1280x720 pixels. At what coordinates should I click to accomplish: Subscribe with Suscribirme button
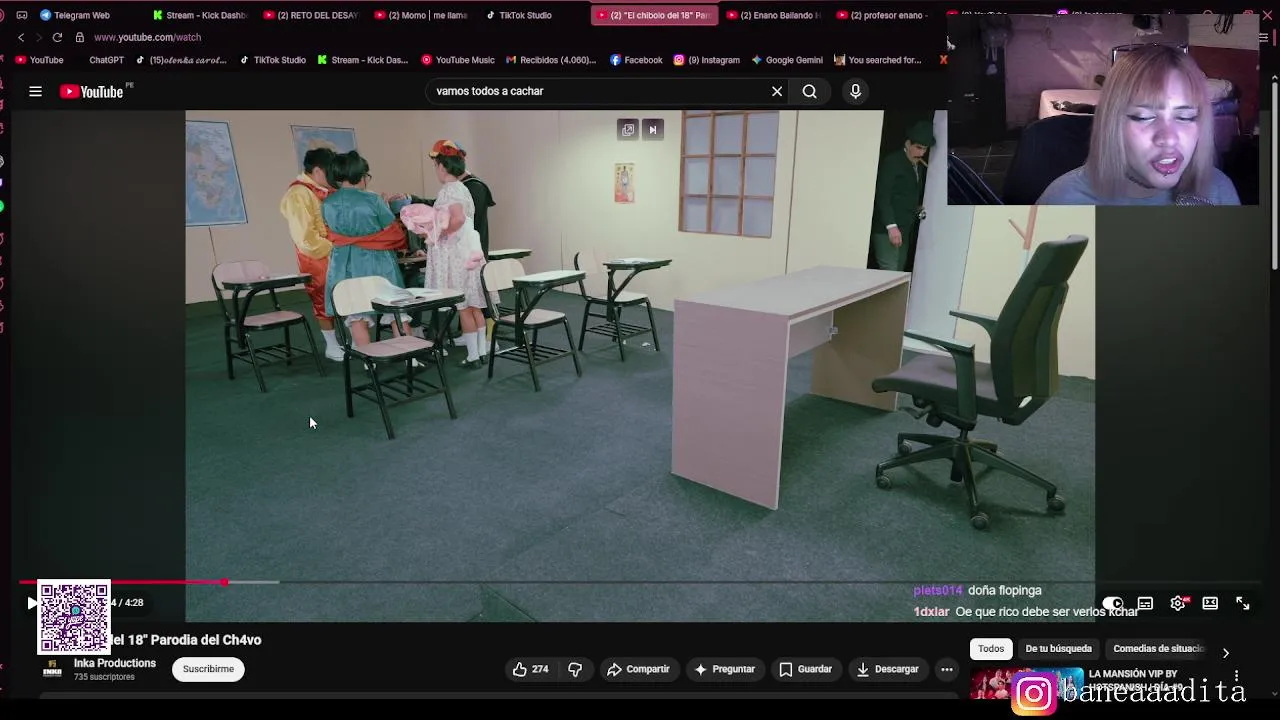[208, 669]
